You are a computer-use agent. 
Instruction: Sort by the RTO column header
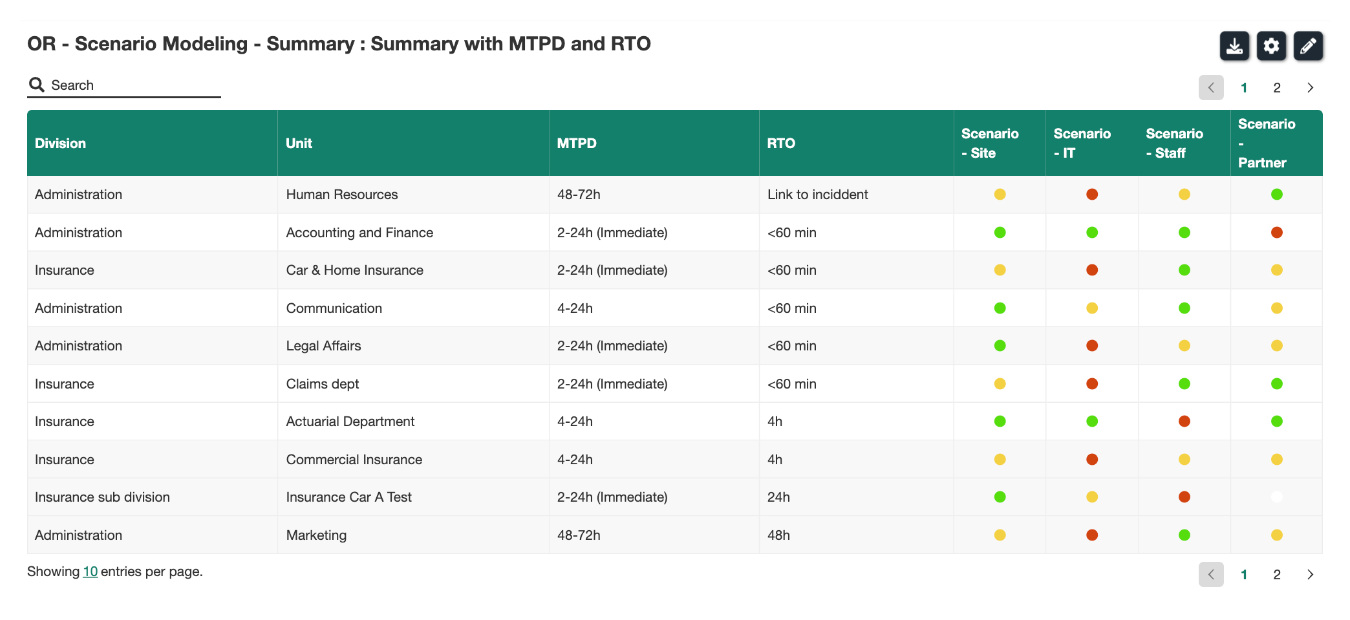pos(856,143)
